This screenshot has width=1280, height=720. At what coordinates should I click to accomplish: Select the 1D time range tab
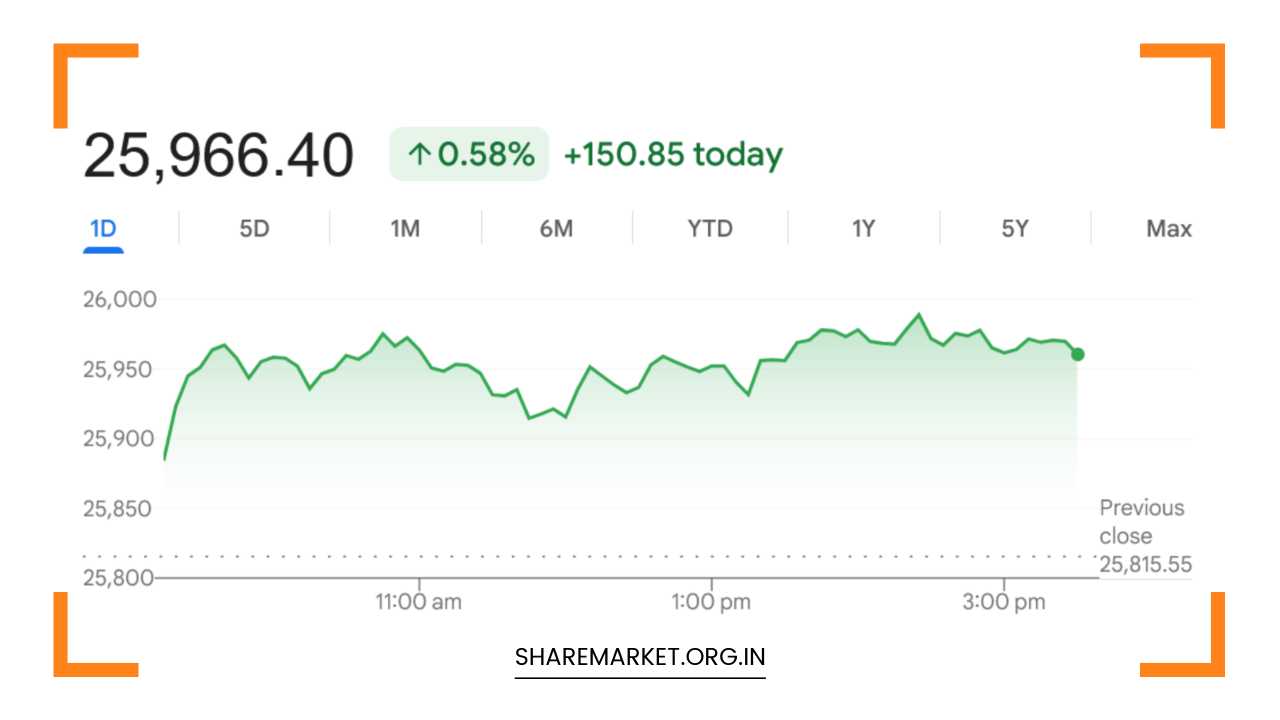(x=103, y=229)
